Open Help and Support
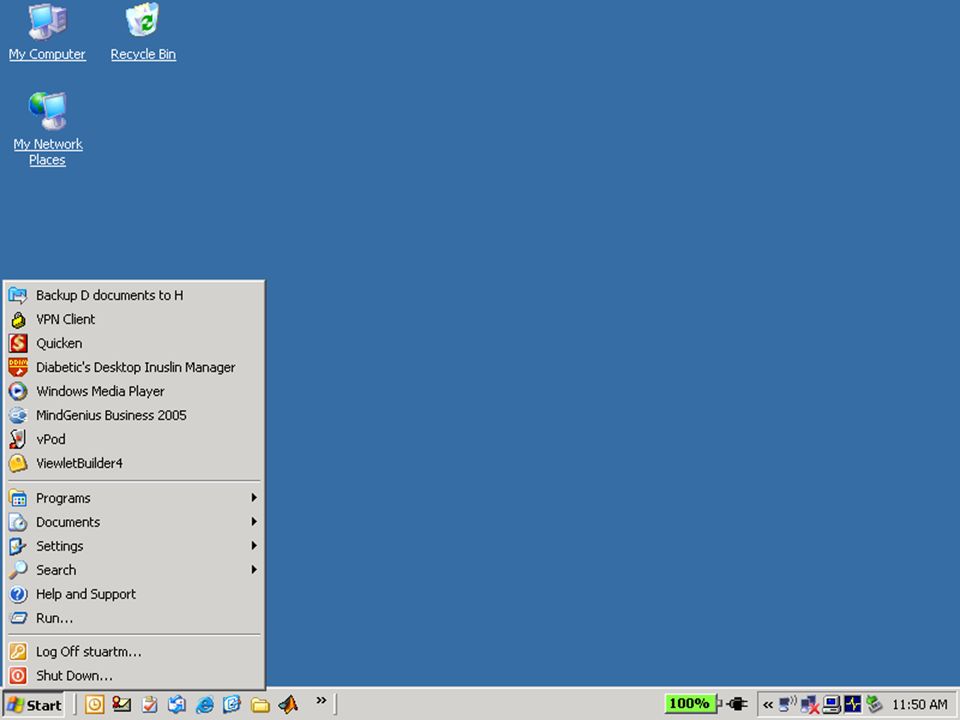 tap(134, 594)
